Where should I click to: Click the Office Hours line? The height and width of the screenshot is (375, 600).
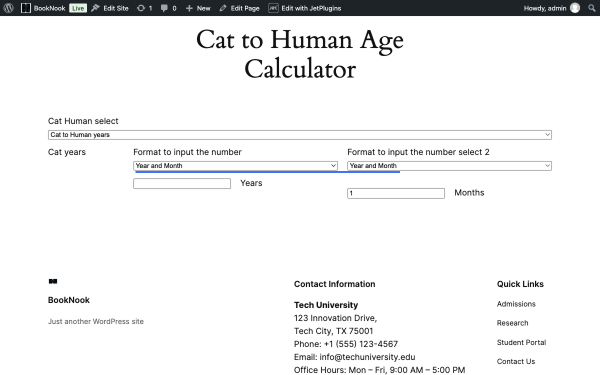coord(379,370)
